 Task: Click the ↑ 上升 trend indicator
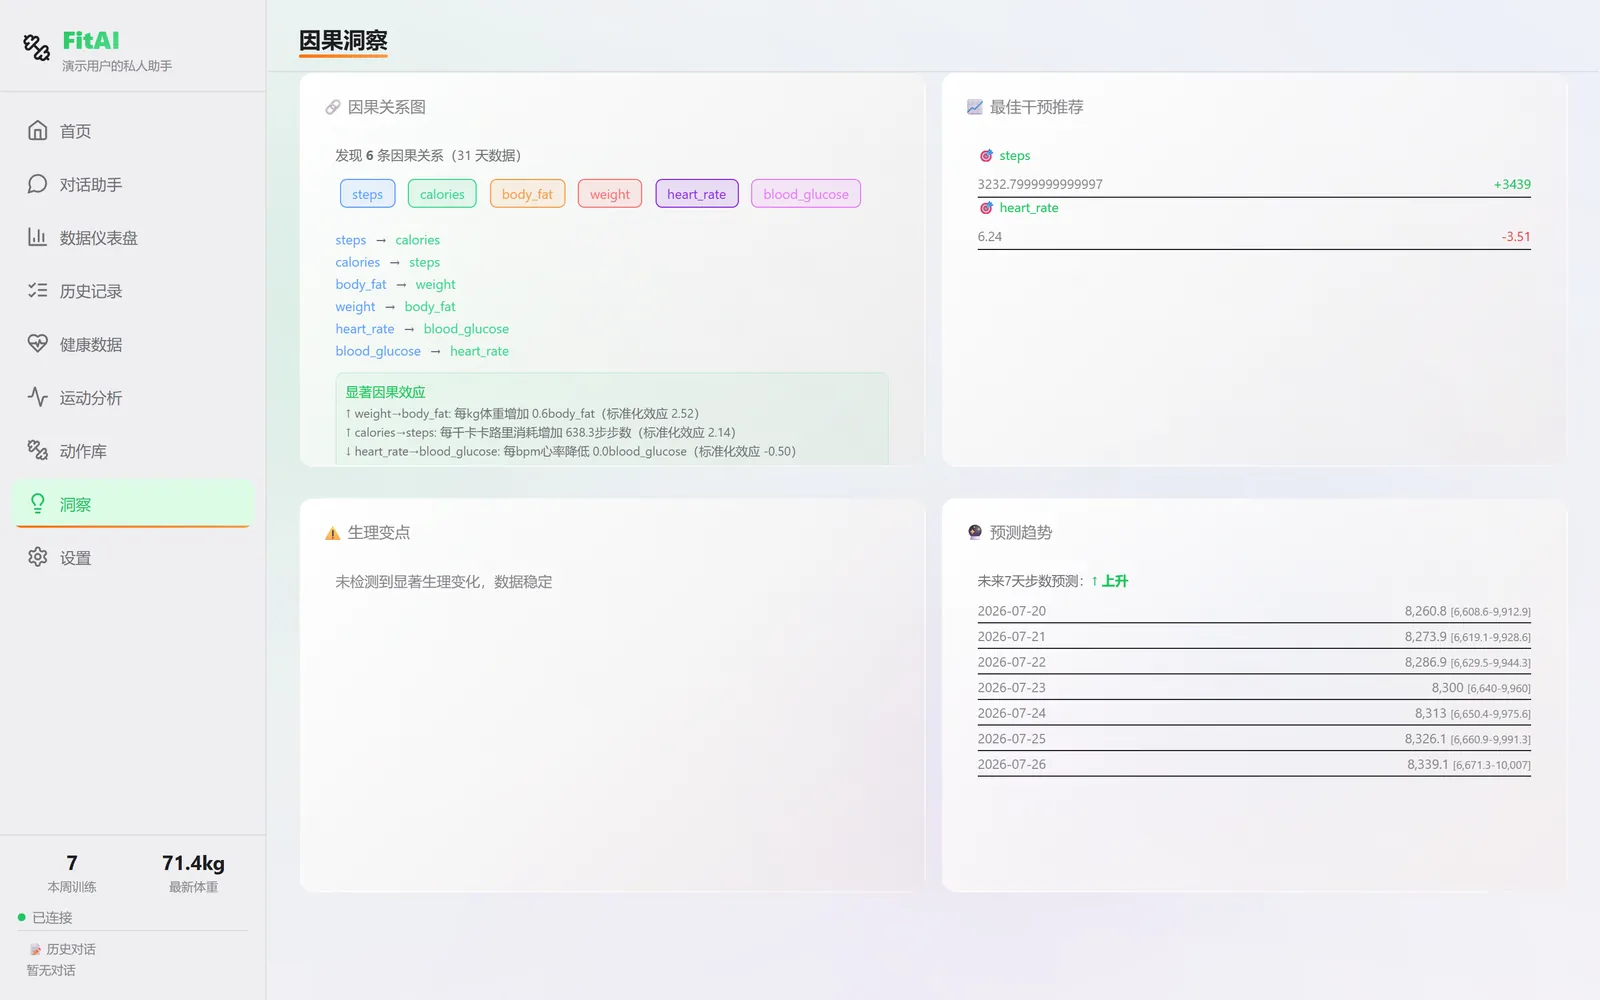(x=1109, y=581)
